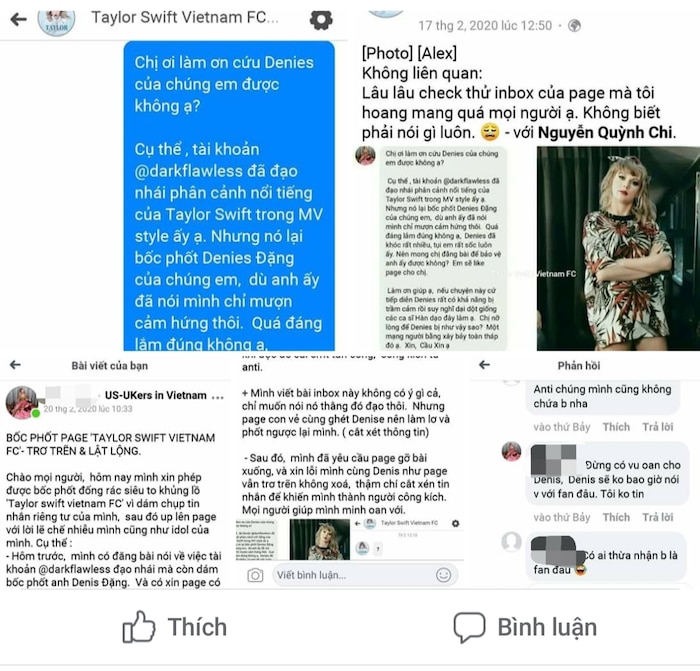Screen dimensions: 700x671
Task: Open the US-UKers in Vietnam group link
Action: (x=156, y=395)
